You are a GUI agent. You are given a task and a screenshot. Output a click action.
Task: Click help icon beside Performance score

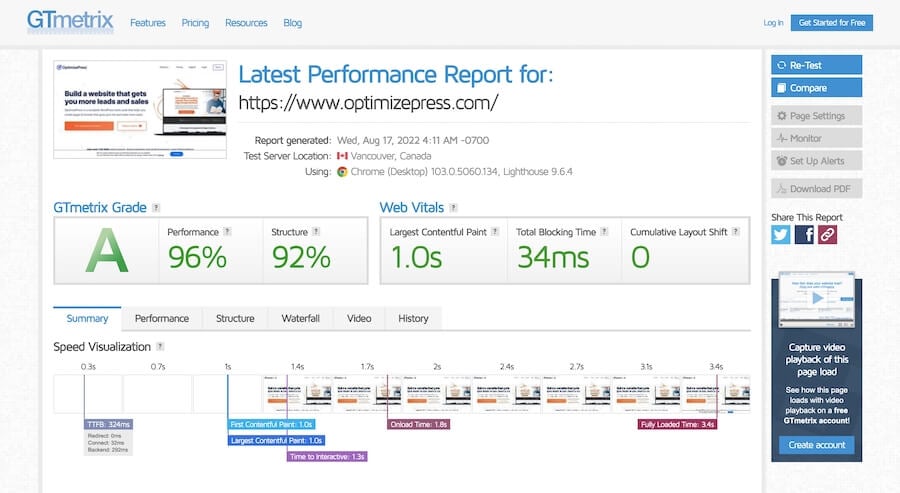(227, 232)
